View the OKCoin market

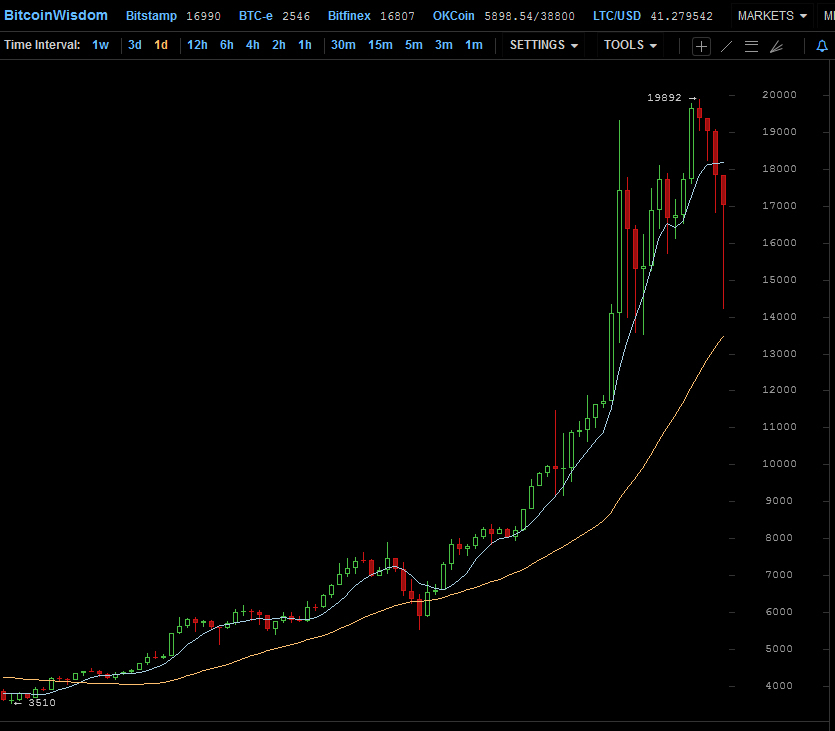pyautogui.click(x=454, y=16)
